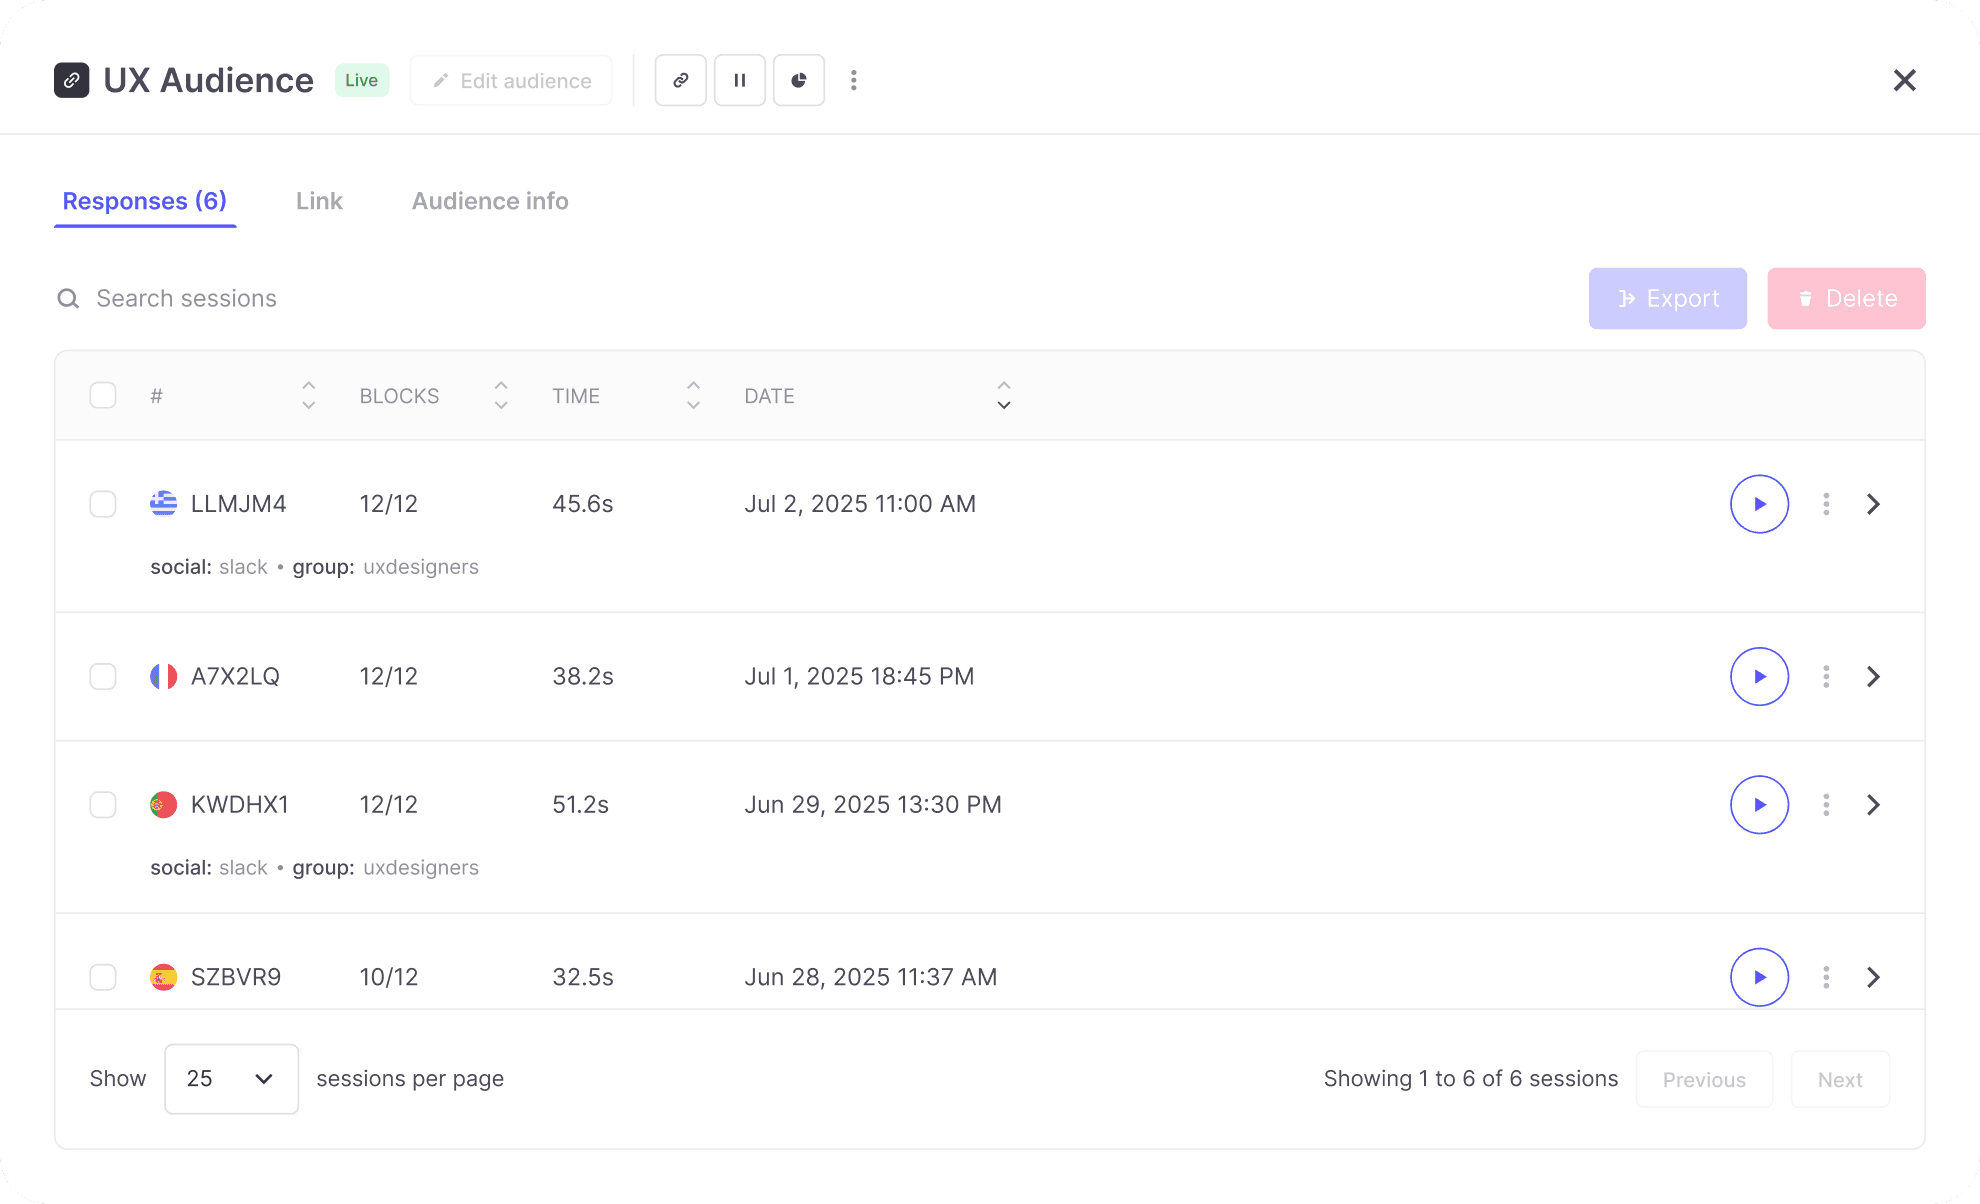Viewport: 1980px width, 1204px height.
Task: Switch to the Link tab
Action: pyautogui.click(x=319, y=201)
